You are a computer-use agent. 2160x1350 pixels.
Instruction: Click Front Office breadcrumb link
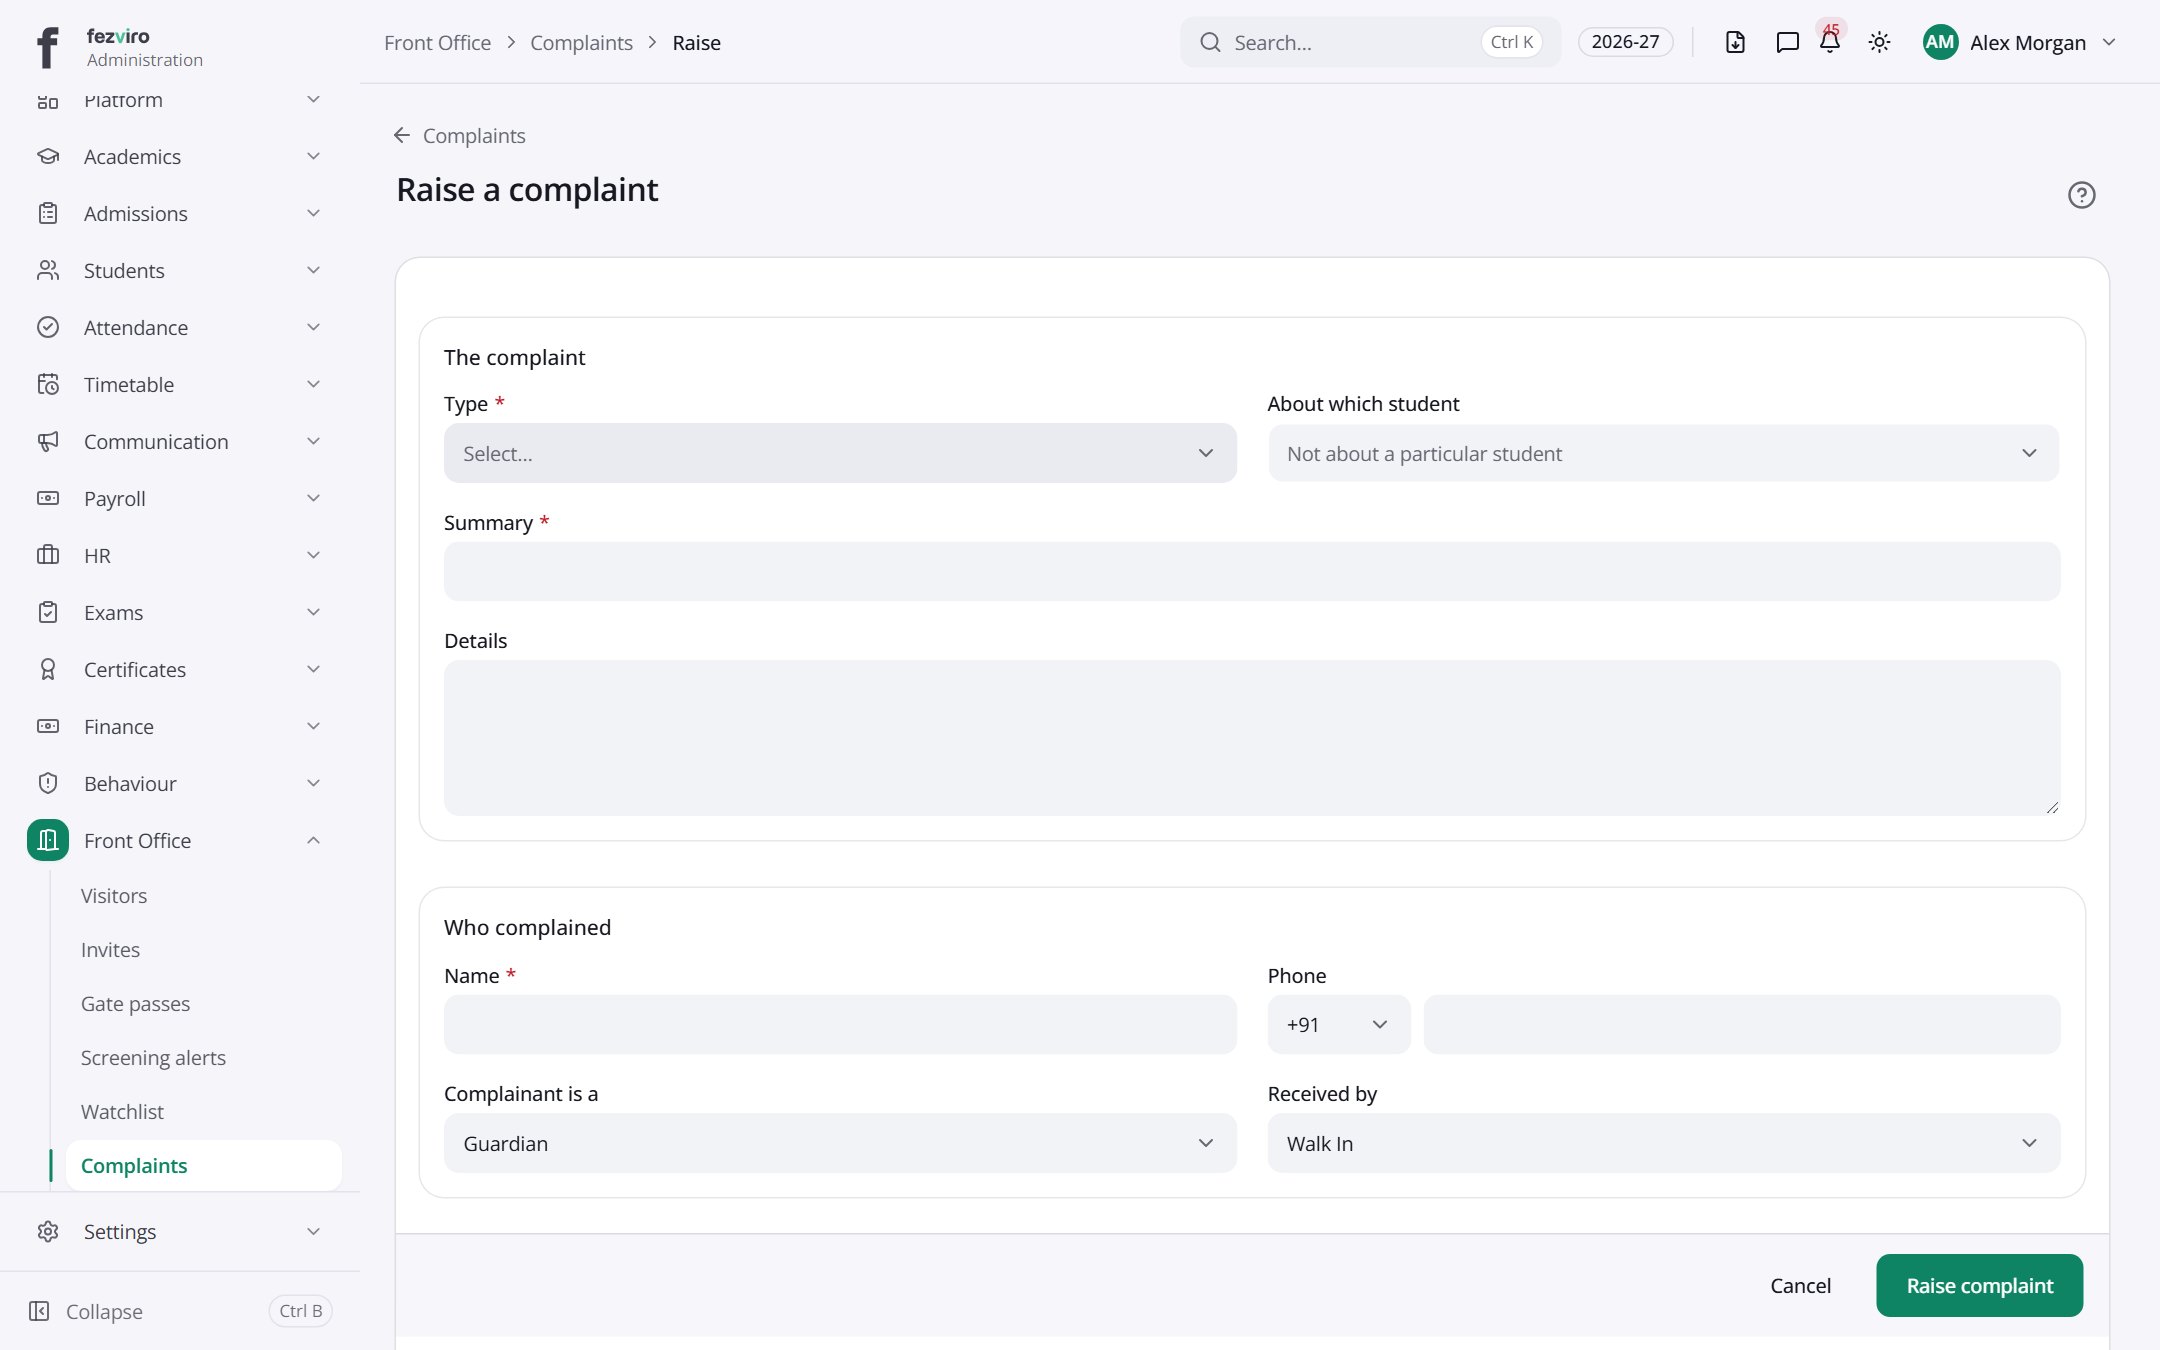pyautogui.click(x=437, y=43)
